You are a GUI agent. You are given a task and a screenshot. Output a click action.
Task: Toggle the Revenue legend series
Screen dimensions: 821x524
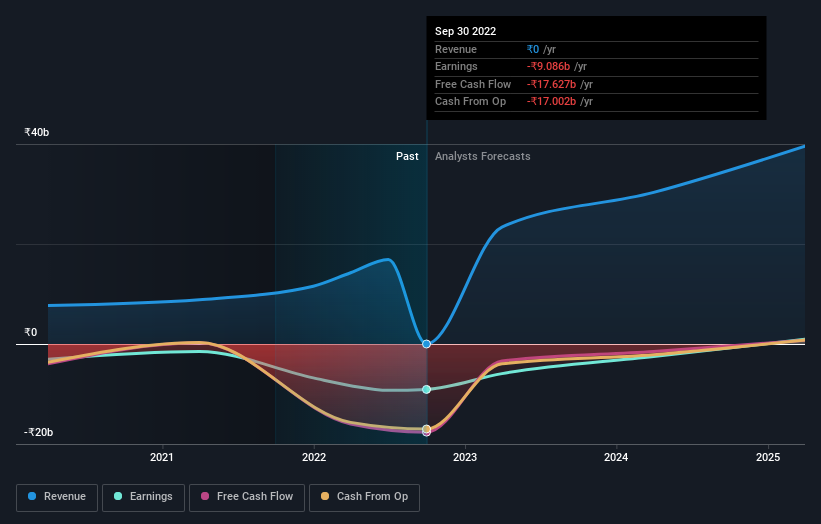57,497
